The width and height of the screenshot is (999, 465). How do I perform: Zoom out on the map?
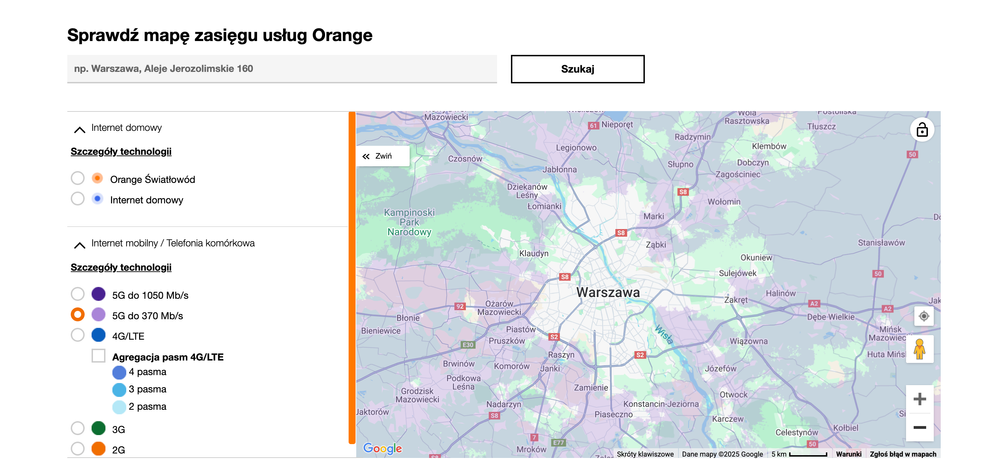919,427
